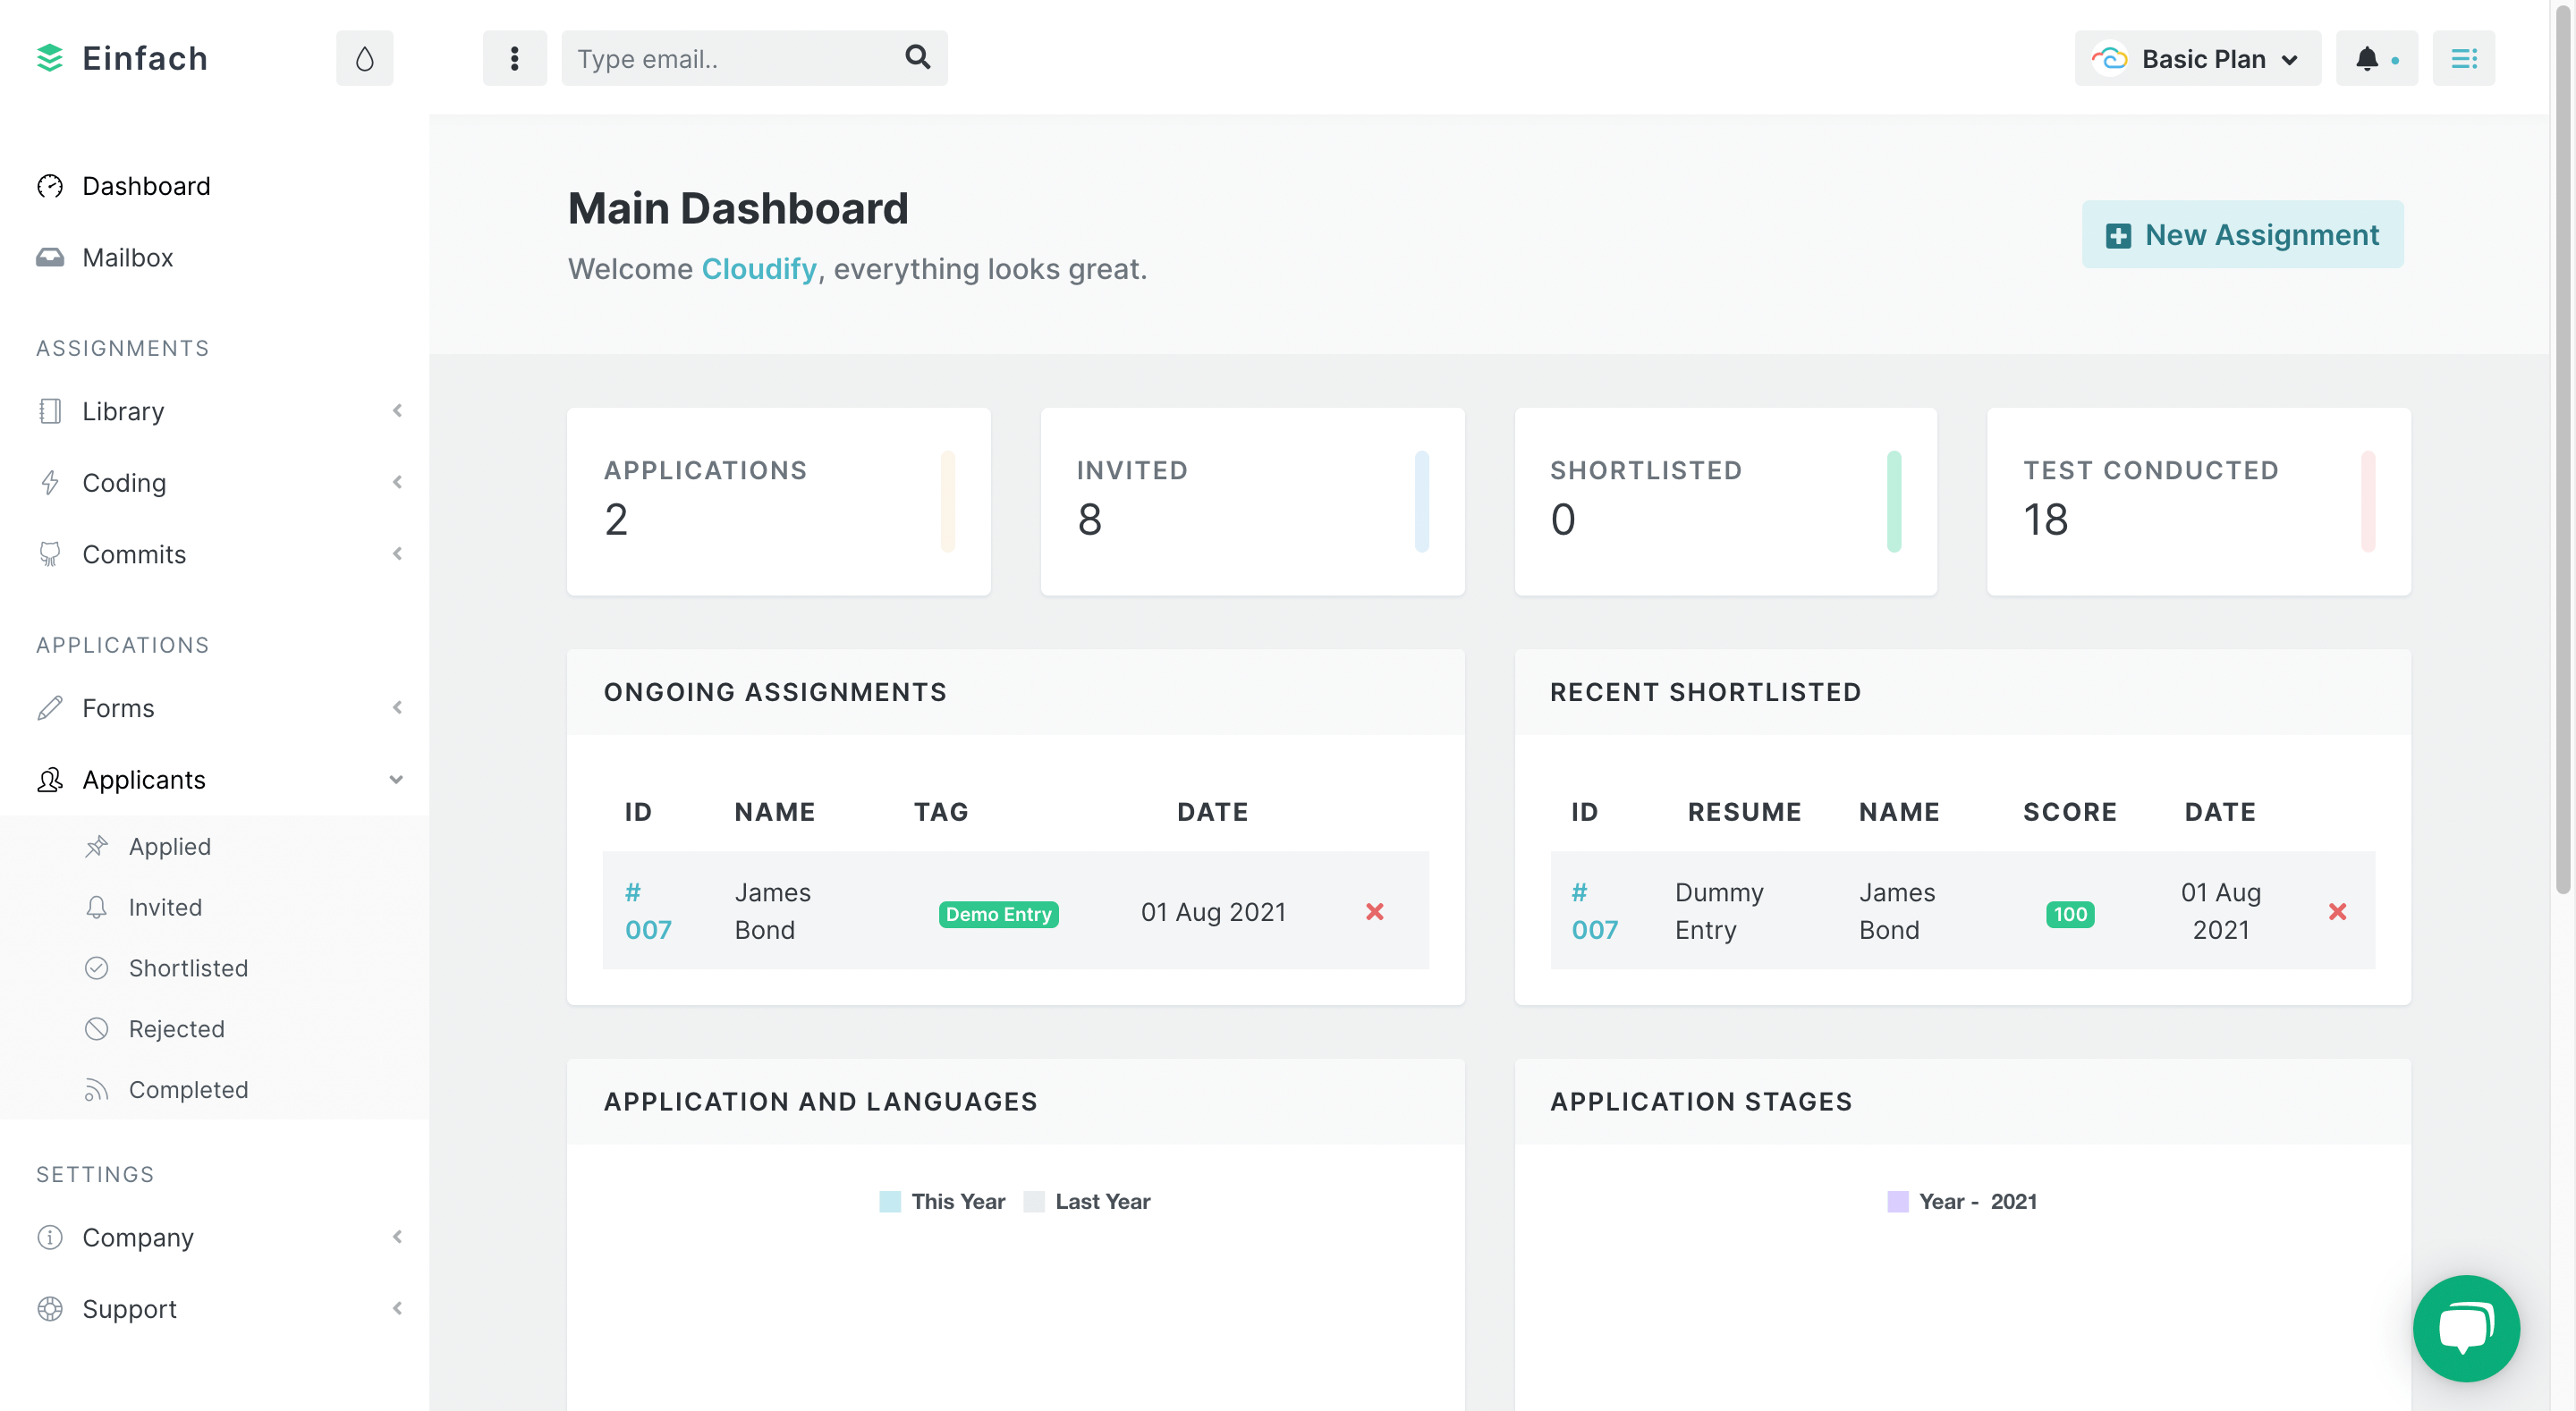Expand the Library assignments submenu
2576x1411 pixels.
point(394,410)
